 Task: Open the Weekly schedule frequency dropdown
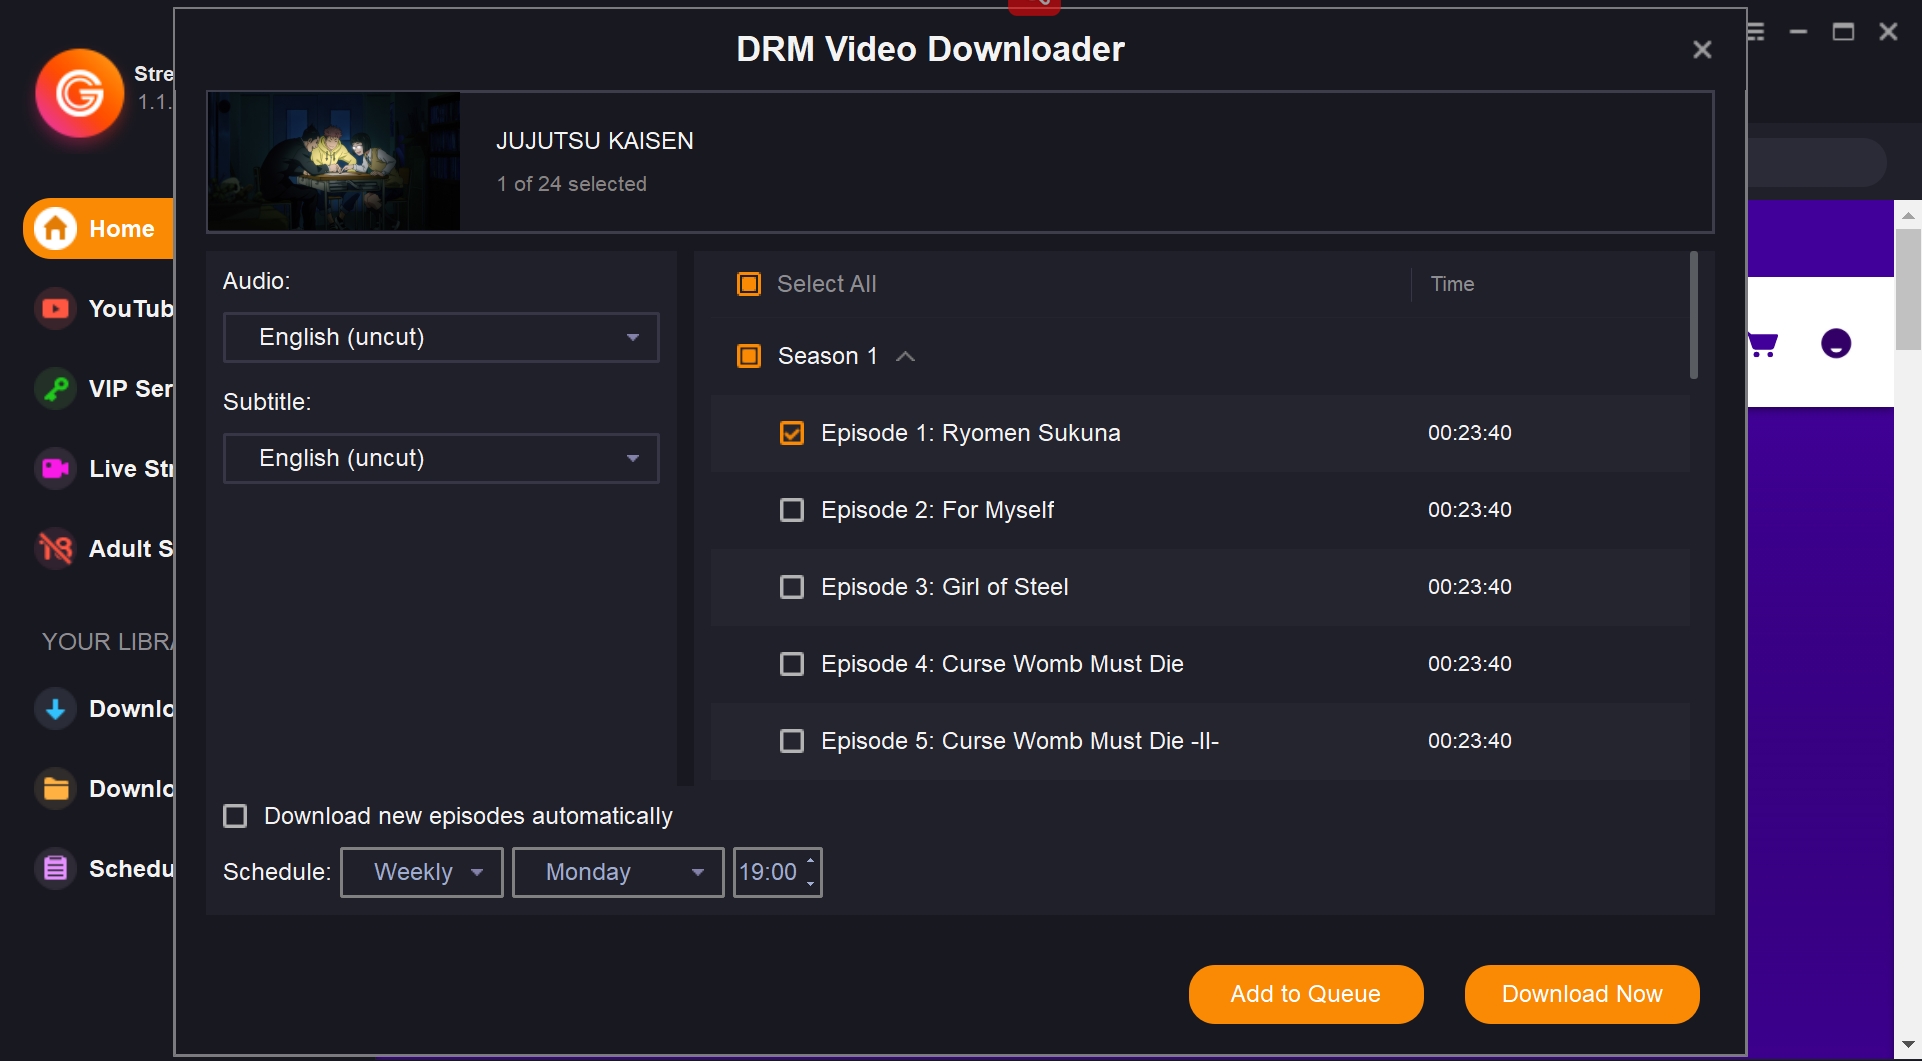[x=422, y=872]
